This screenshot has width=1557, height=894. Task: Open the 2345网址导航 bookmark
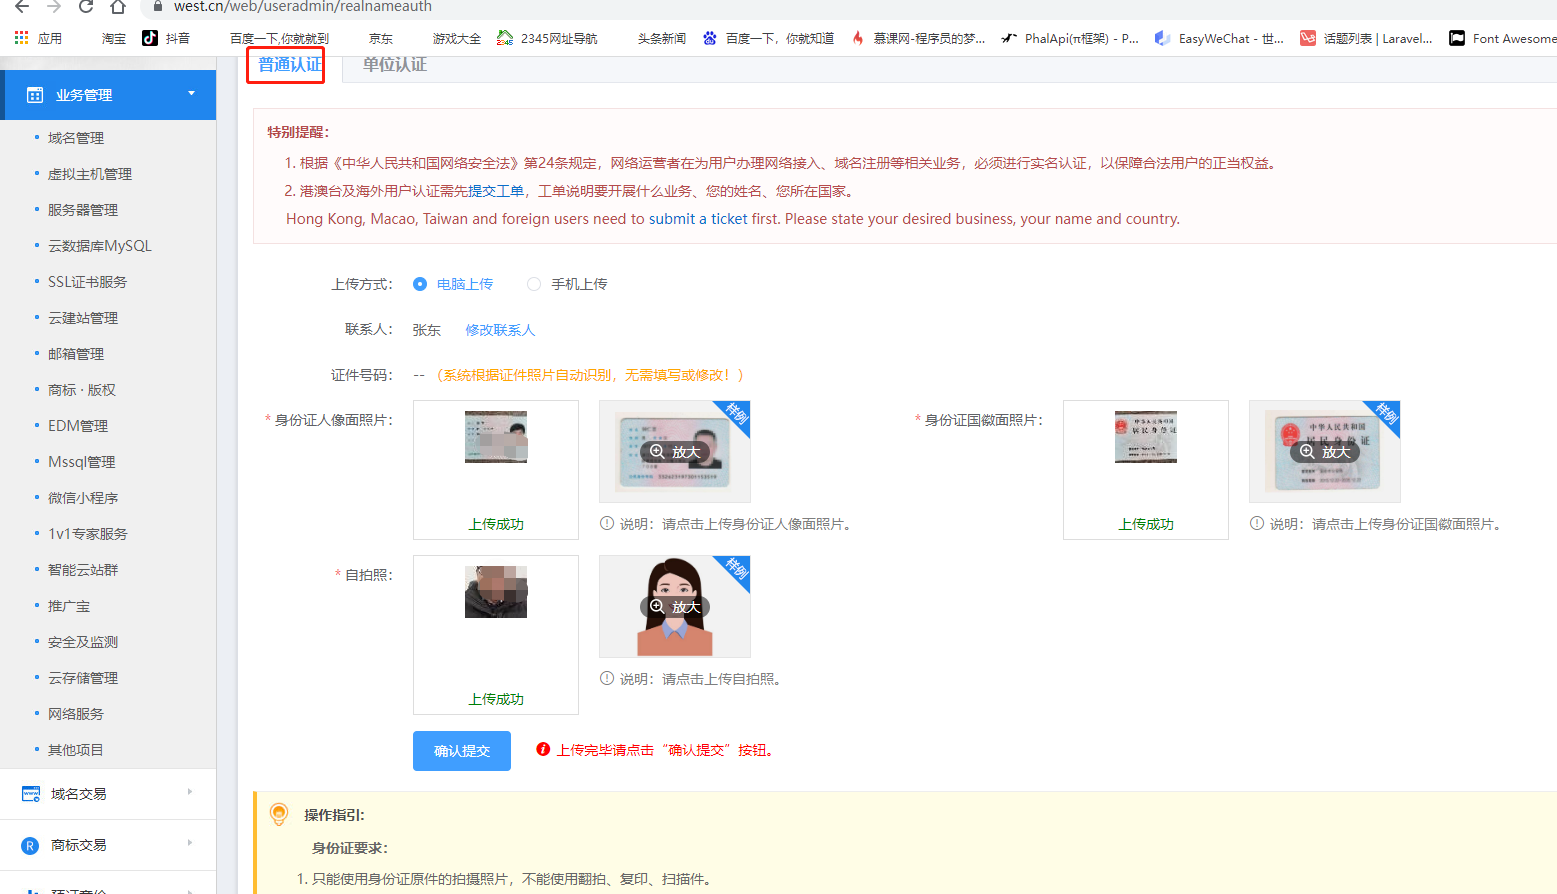(547, 38)
